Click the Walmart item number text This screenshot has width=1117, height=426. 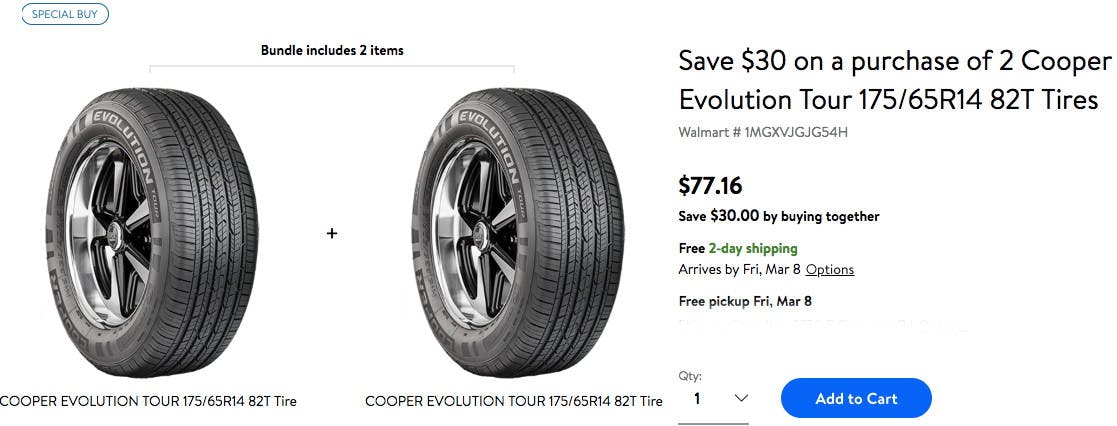pyautogui.click(x=763, y=132)
